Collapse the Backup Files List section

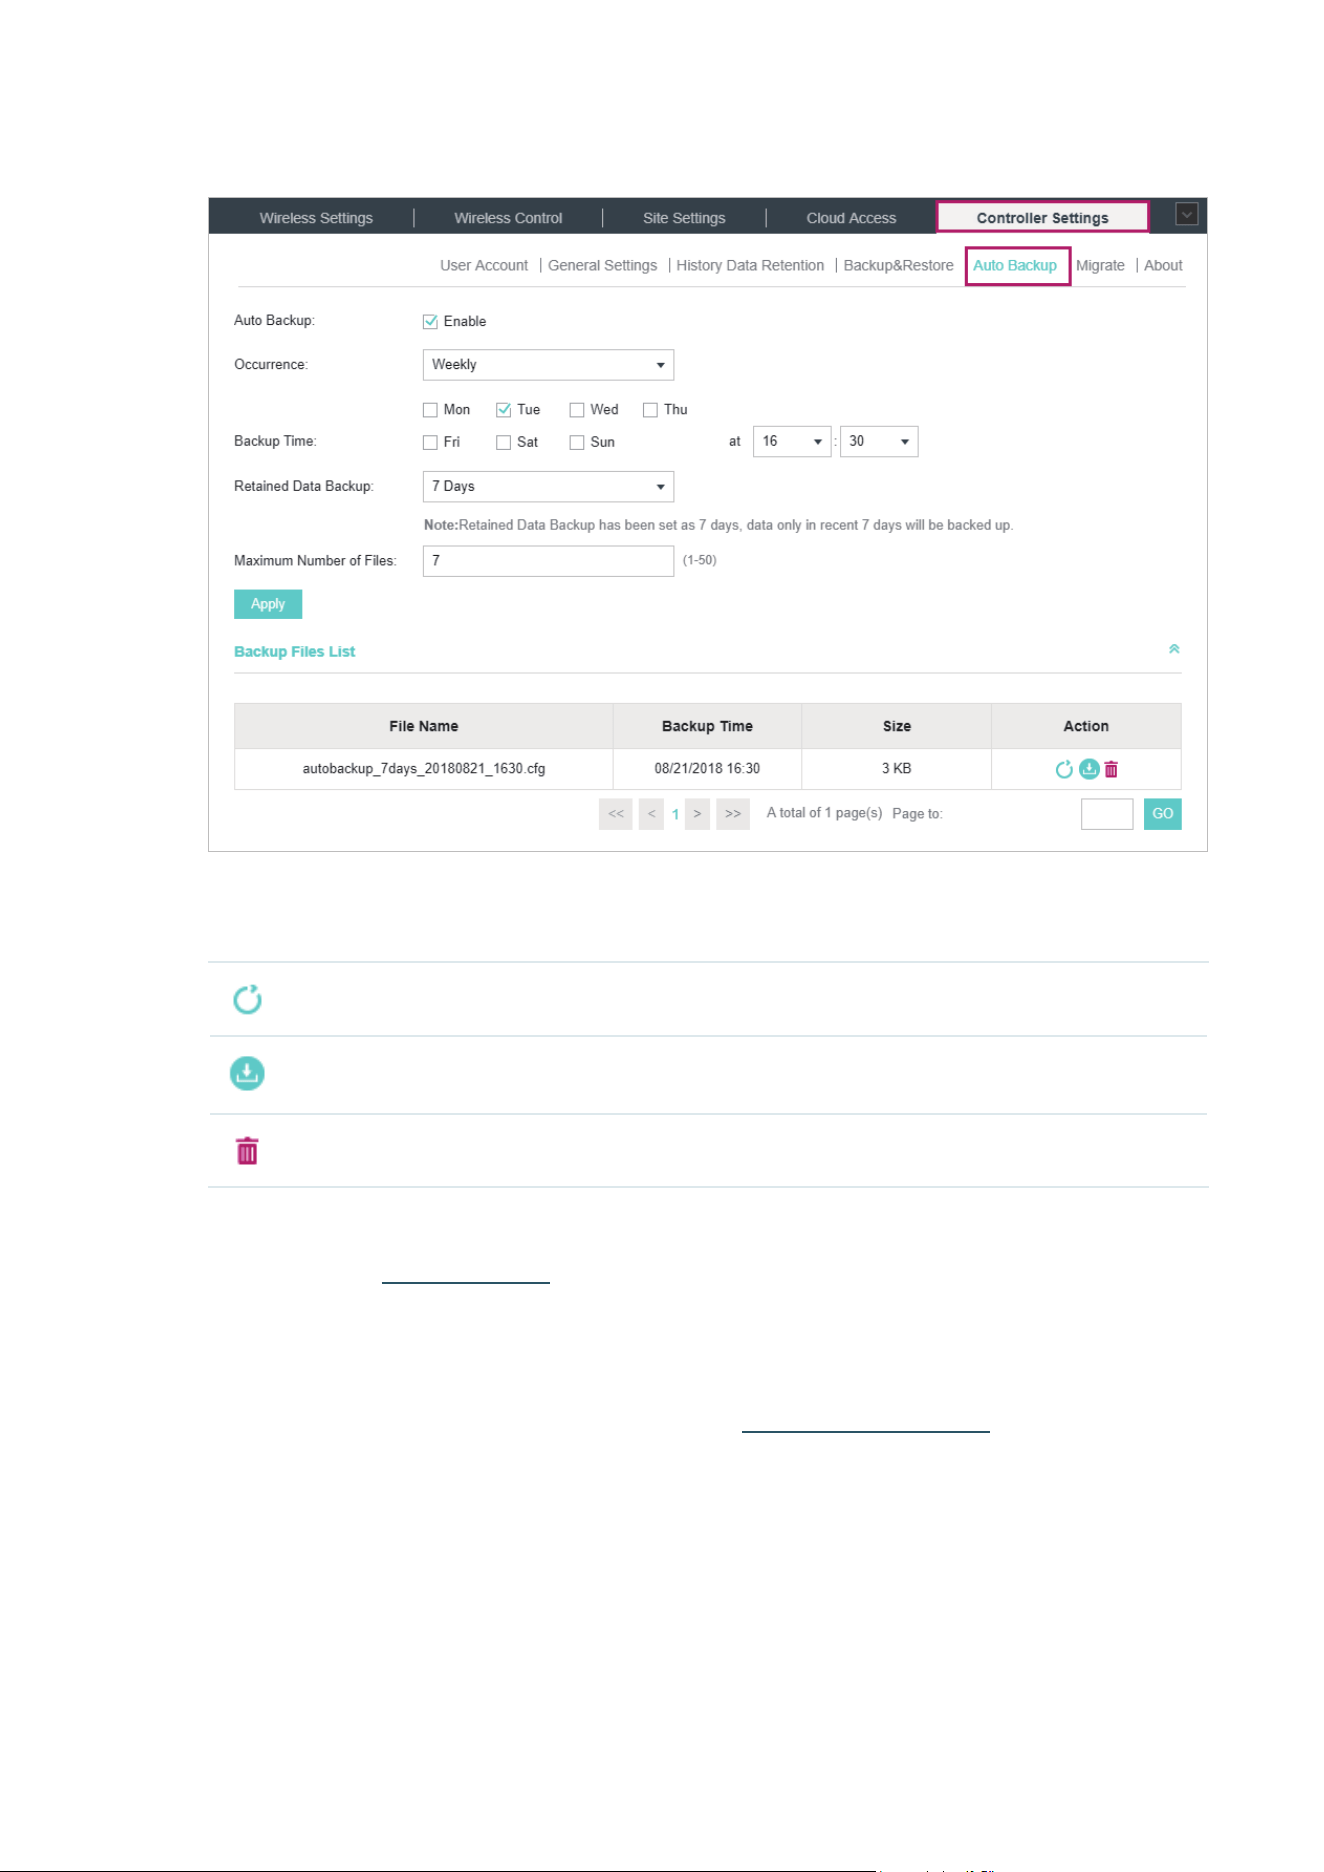click(1174, 649)
